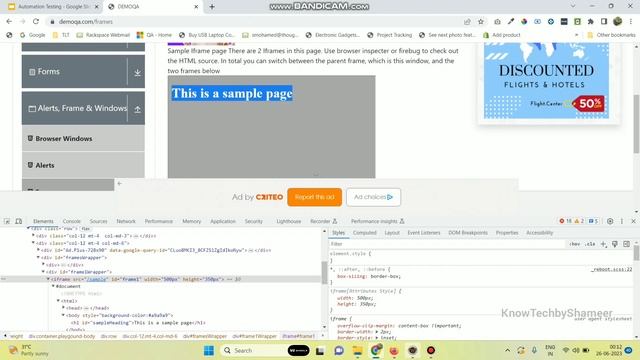Open the Performance tab in DevTools

pos(158,221)
